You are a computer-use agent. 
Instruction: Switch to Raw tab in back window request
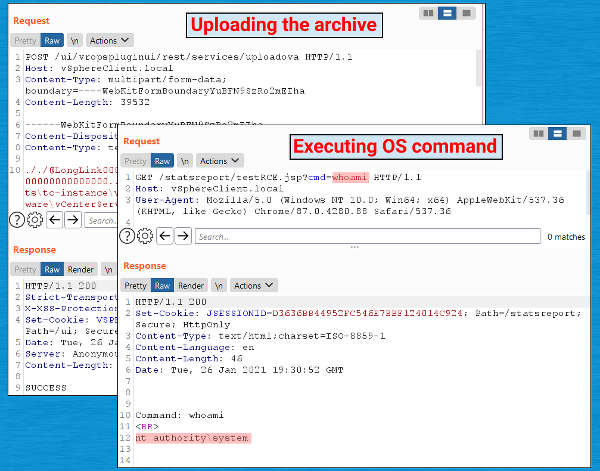pos(52,41)
